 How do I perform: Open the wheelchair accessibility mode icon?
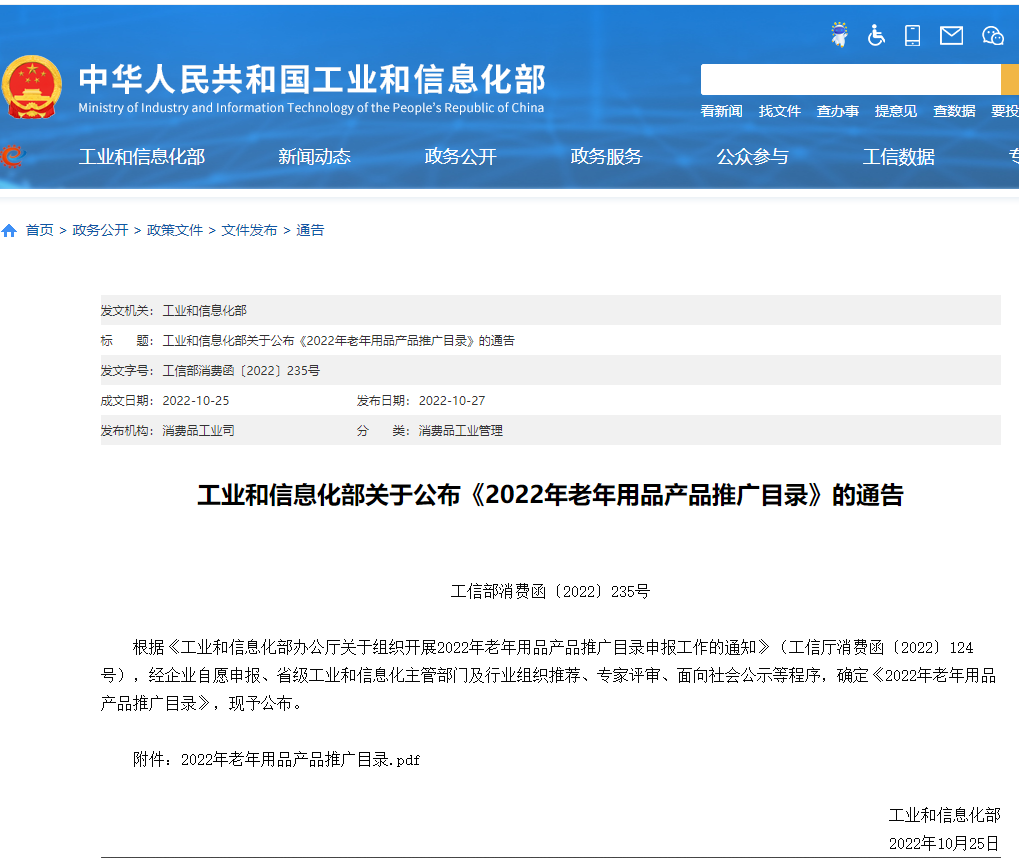coord(876,34)
